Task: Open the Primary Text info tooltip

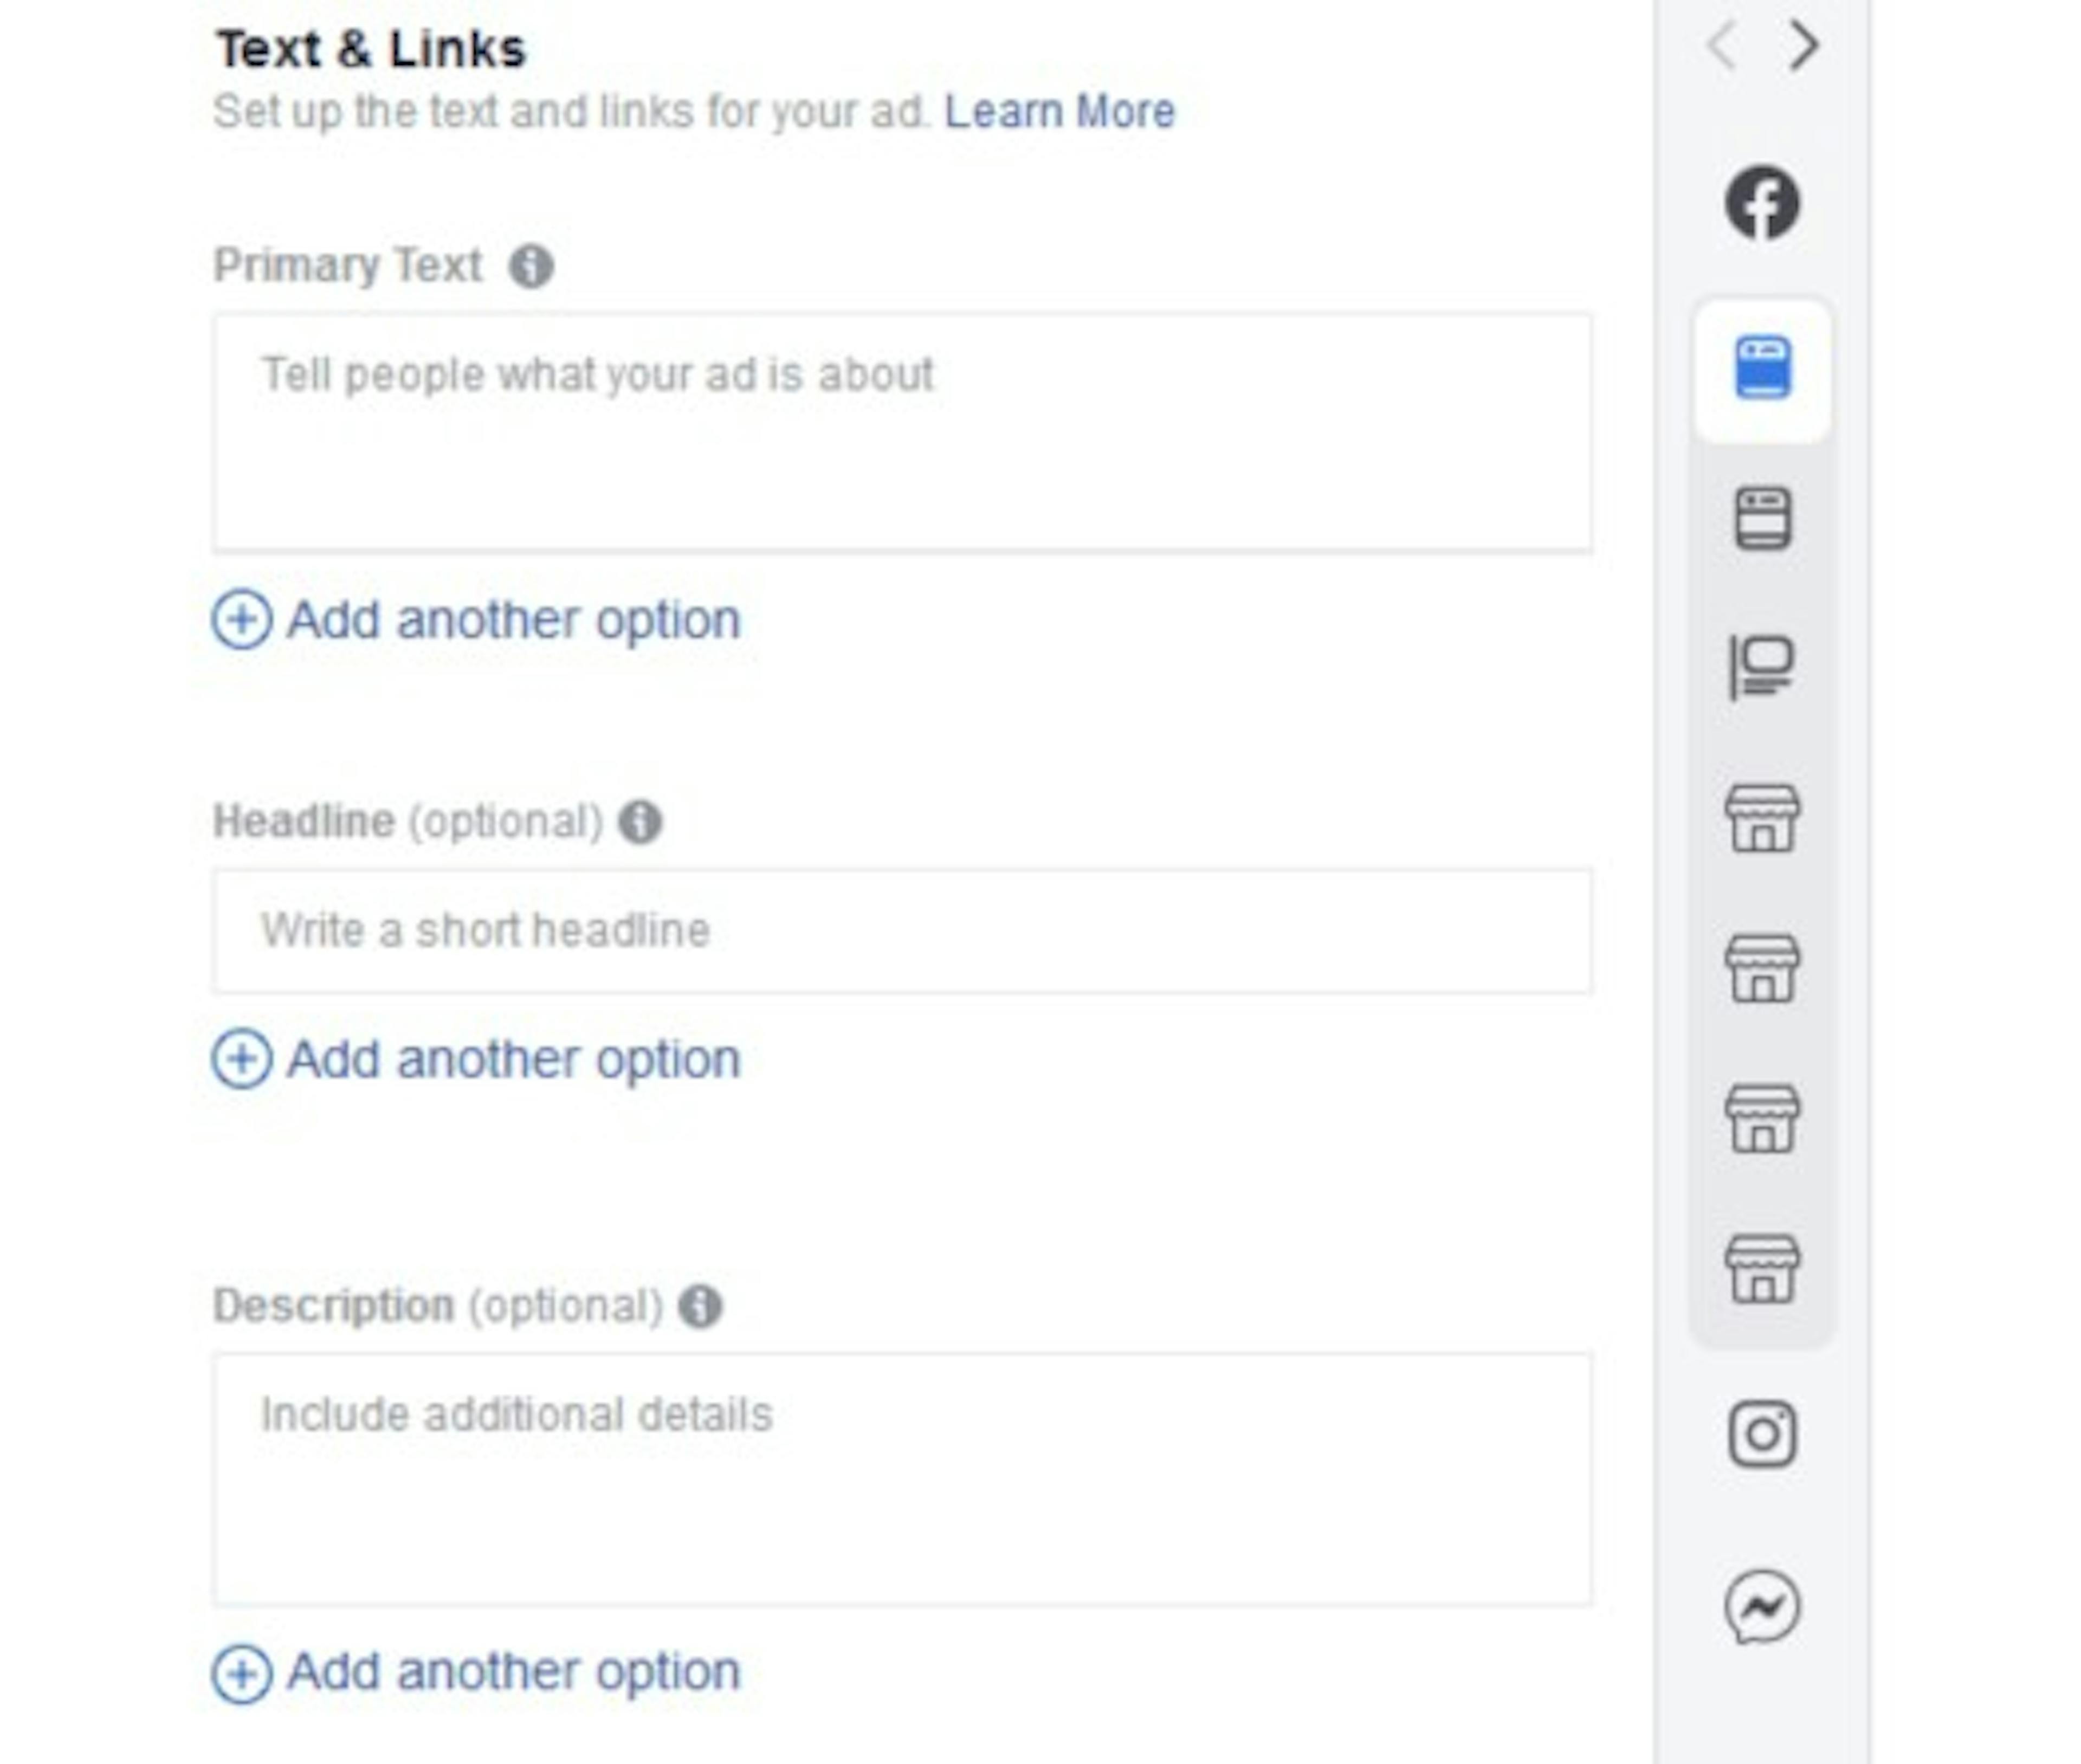Action: tap(531, 265)
